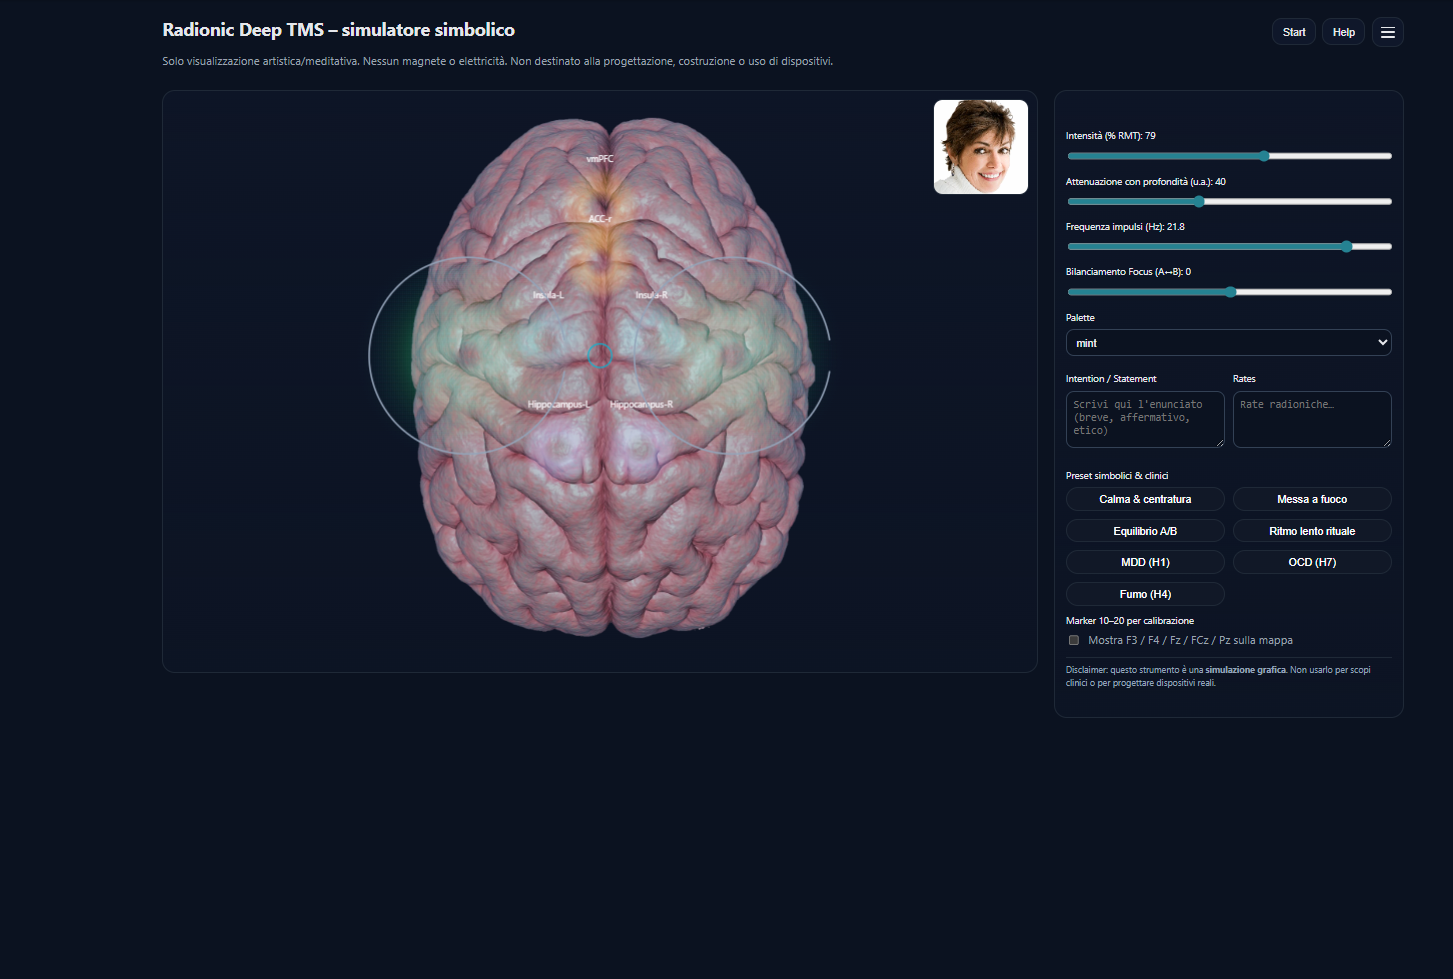
Task: Click the Disclaimer text at the panel bottom
Action: [x=1220, y=676]
